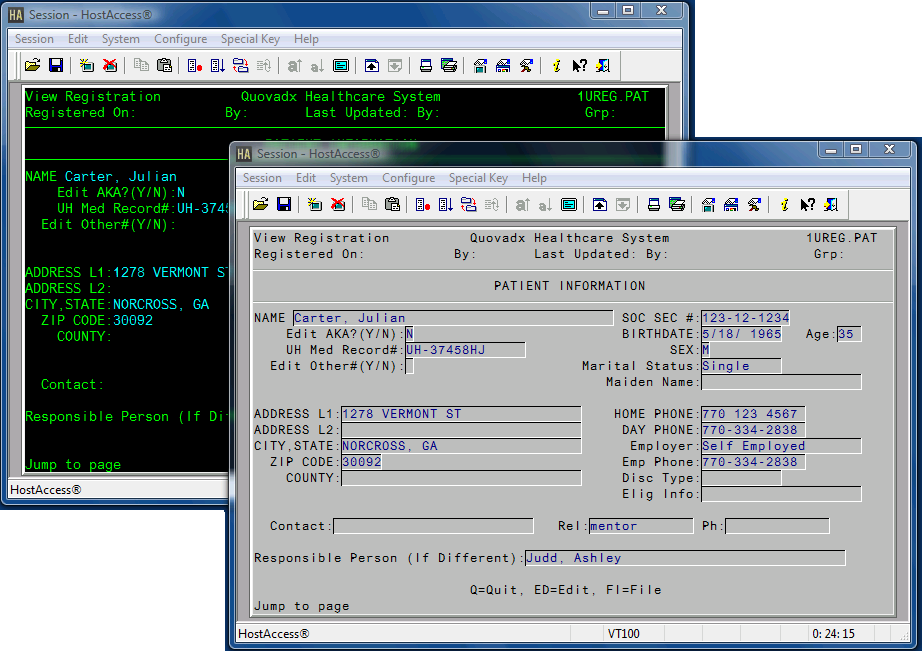Click the page up arrow icon, front window
The image size is (922, 651).
point(600,205)
